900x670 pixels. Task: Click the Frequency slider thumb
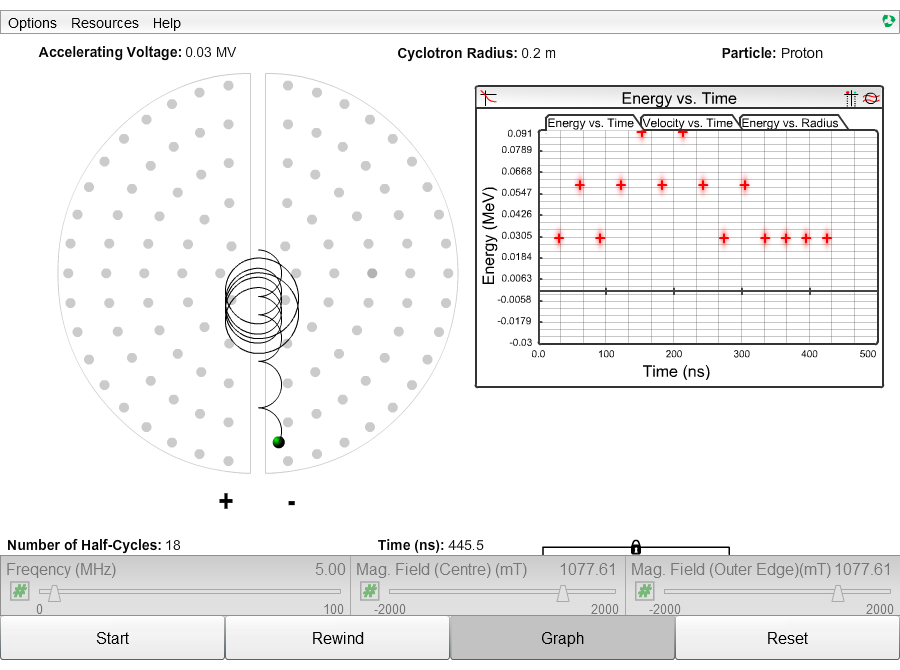(x=55, y=593)
